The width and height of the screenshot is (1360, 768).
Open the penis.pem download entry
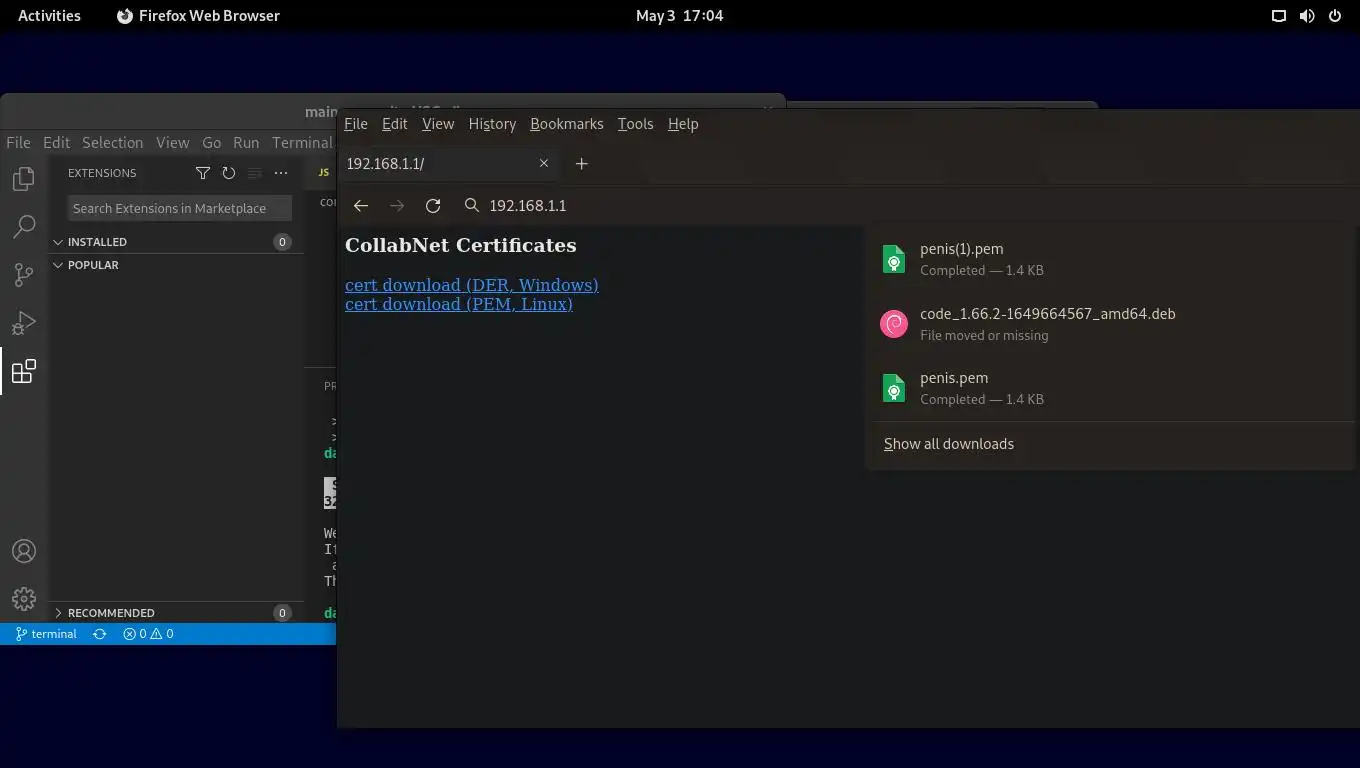1110,388
